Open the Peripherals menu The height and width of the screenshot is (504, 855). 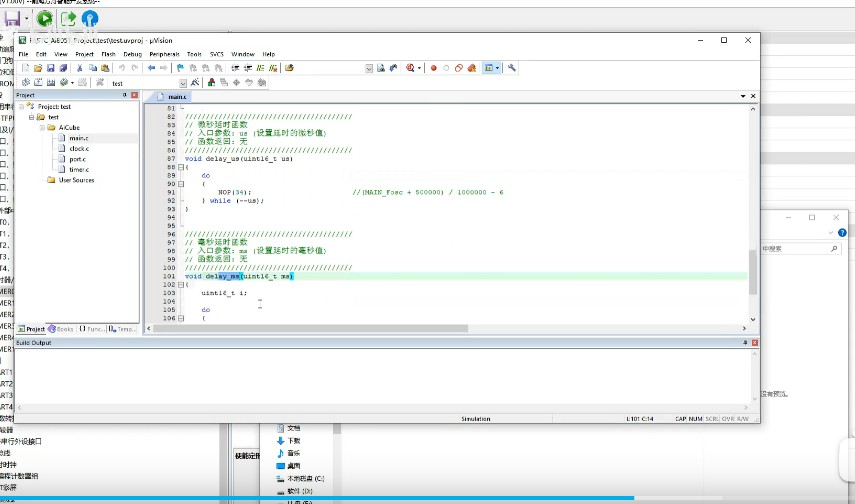point(165,53)
